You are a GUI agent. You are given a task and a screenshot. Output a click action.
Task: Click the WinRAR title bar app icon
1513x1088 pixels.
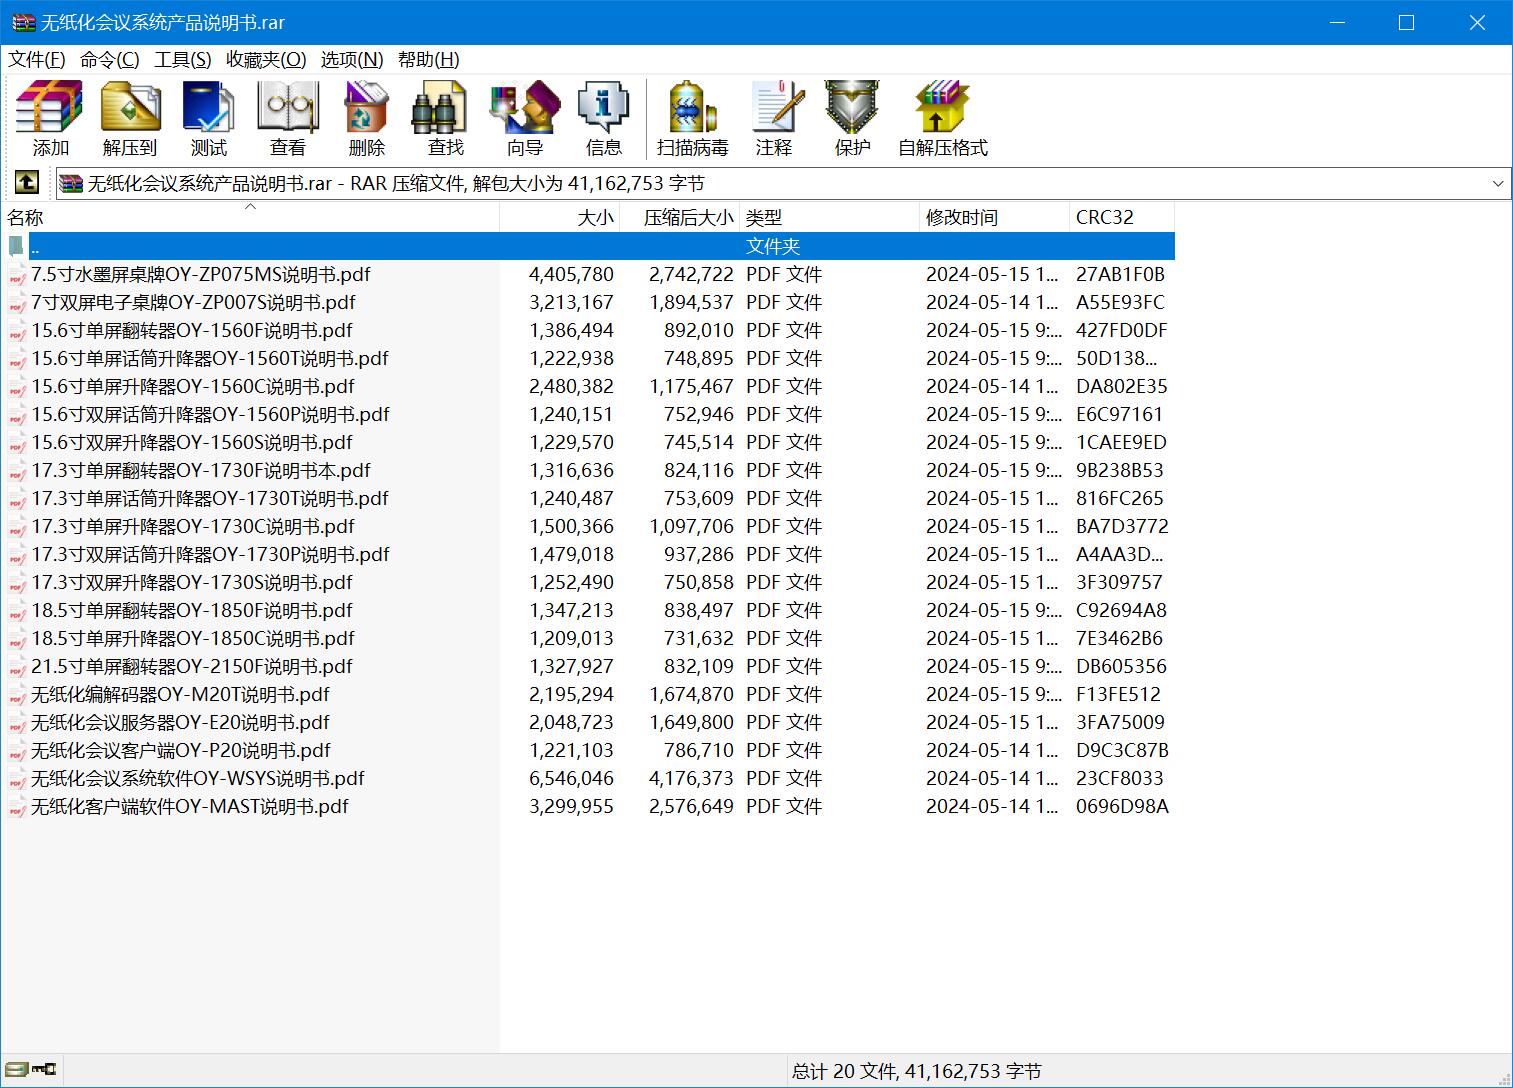[23, 22]
